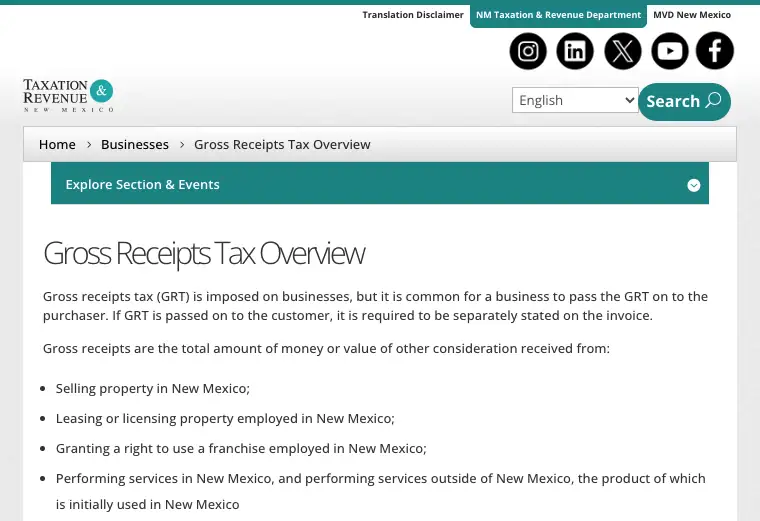Open the Translation Disclaimer link
The width and height of the screenshot is (760, 521).
413,15
